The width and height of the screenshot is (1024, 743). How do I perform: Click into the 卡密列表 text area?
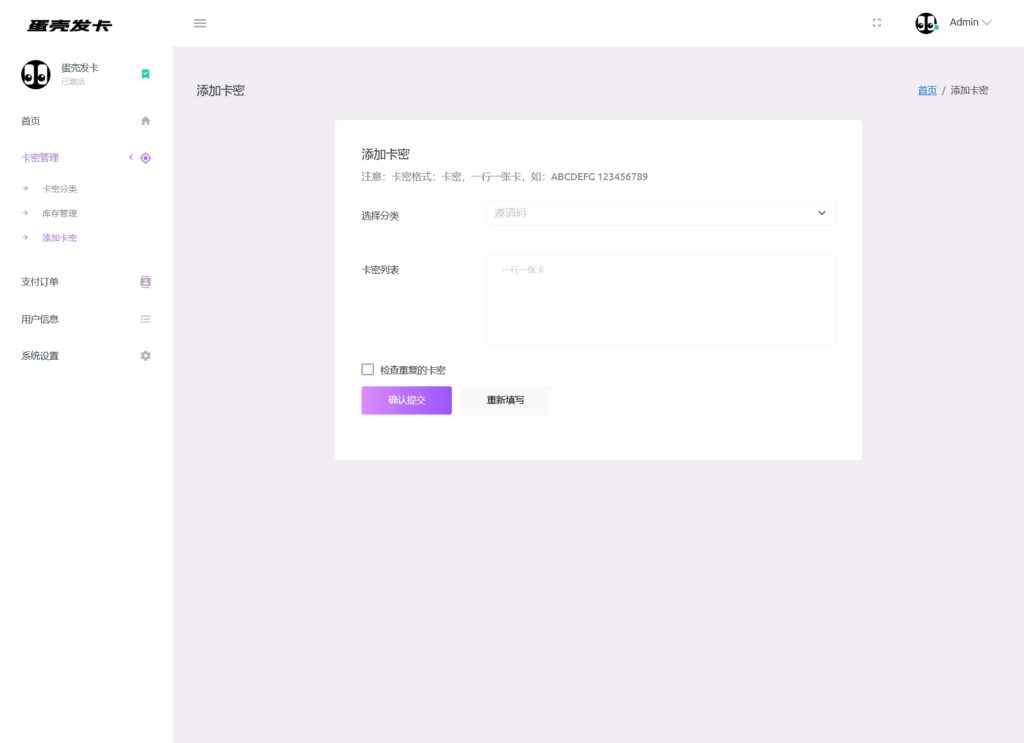(x=660, y=299)
